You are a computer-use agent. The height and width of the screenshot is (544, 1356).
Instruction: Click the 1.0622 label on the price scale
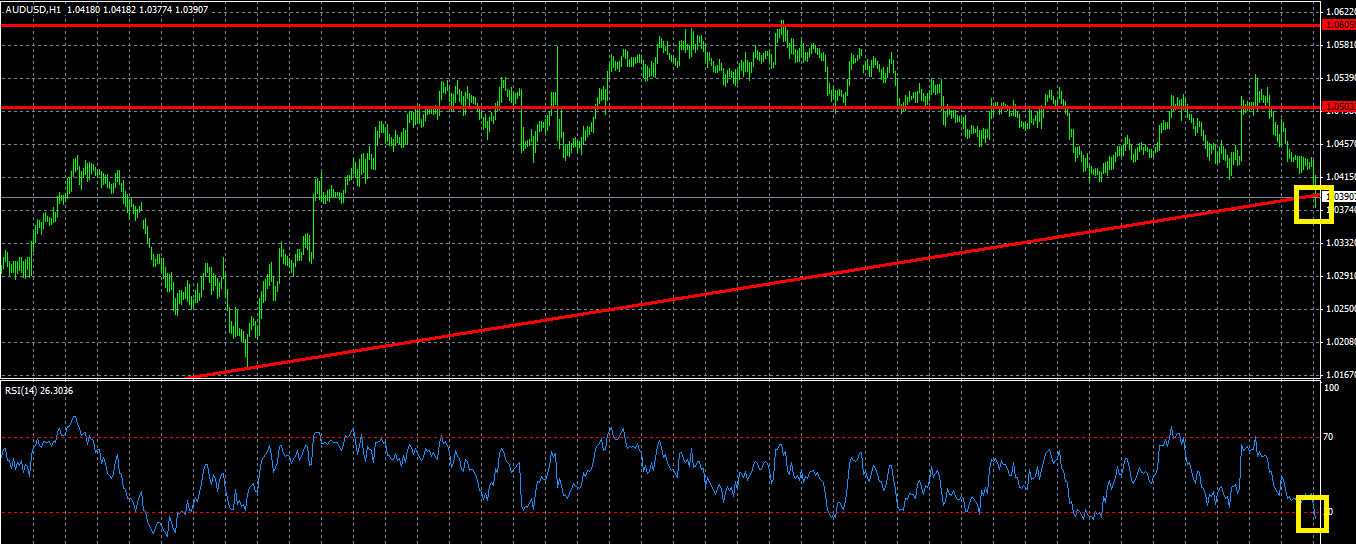(1340, 12)
